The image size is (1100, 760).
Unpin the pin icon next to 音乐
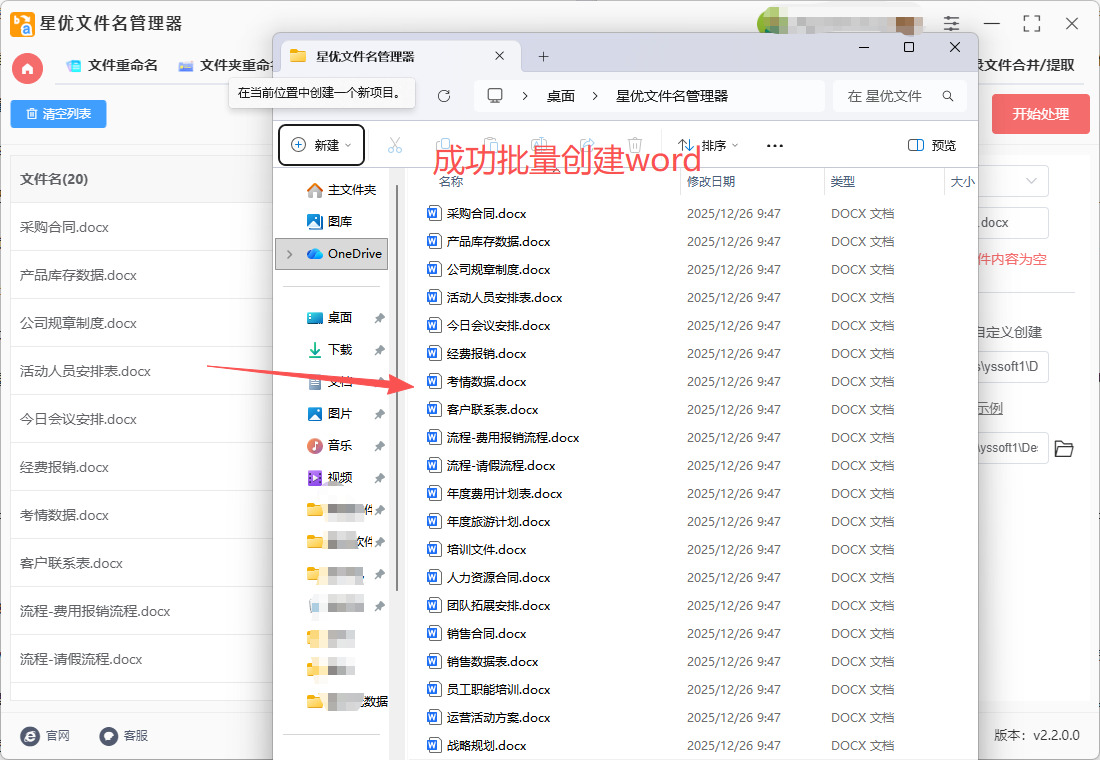point(380,446)
